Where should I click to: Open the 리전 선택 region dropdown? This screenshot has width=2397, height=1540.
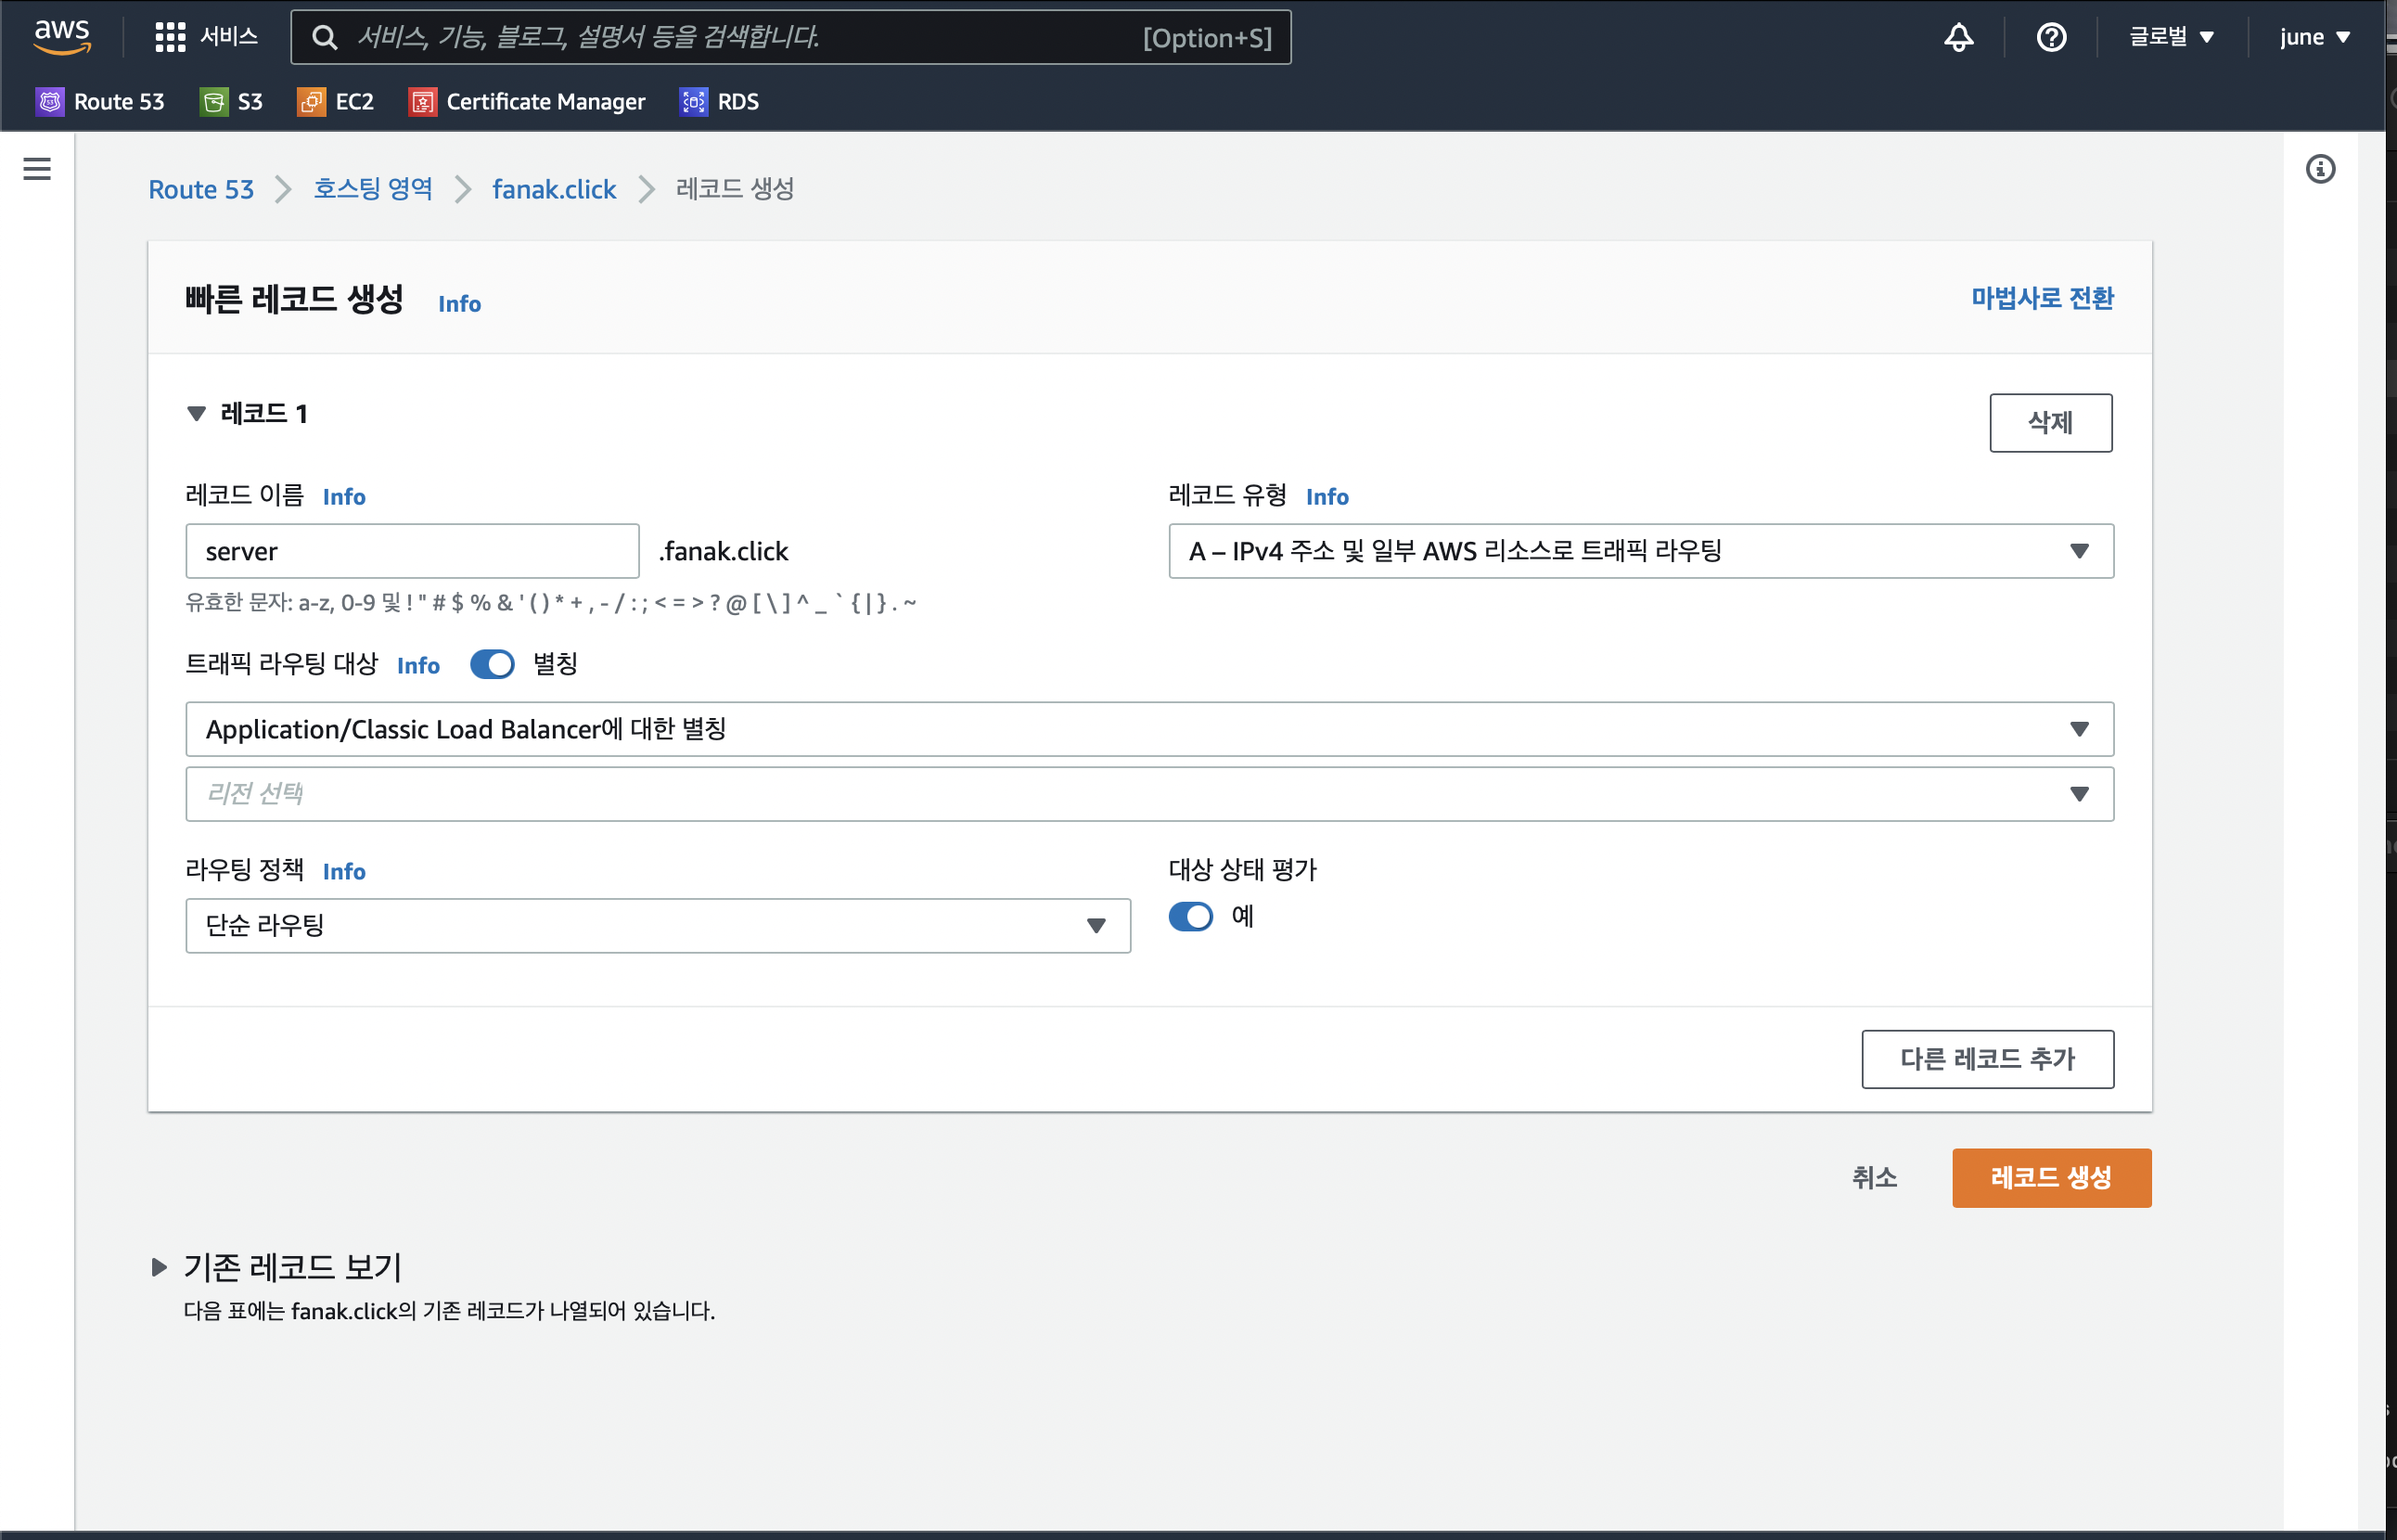click(1149, 794)
